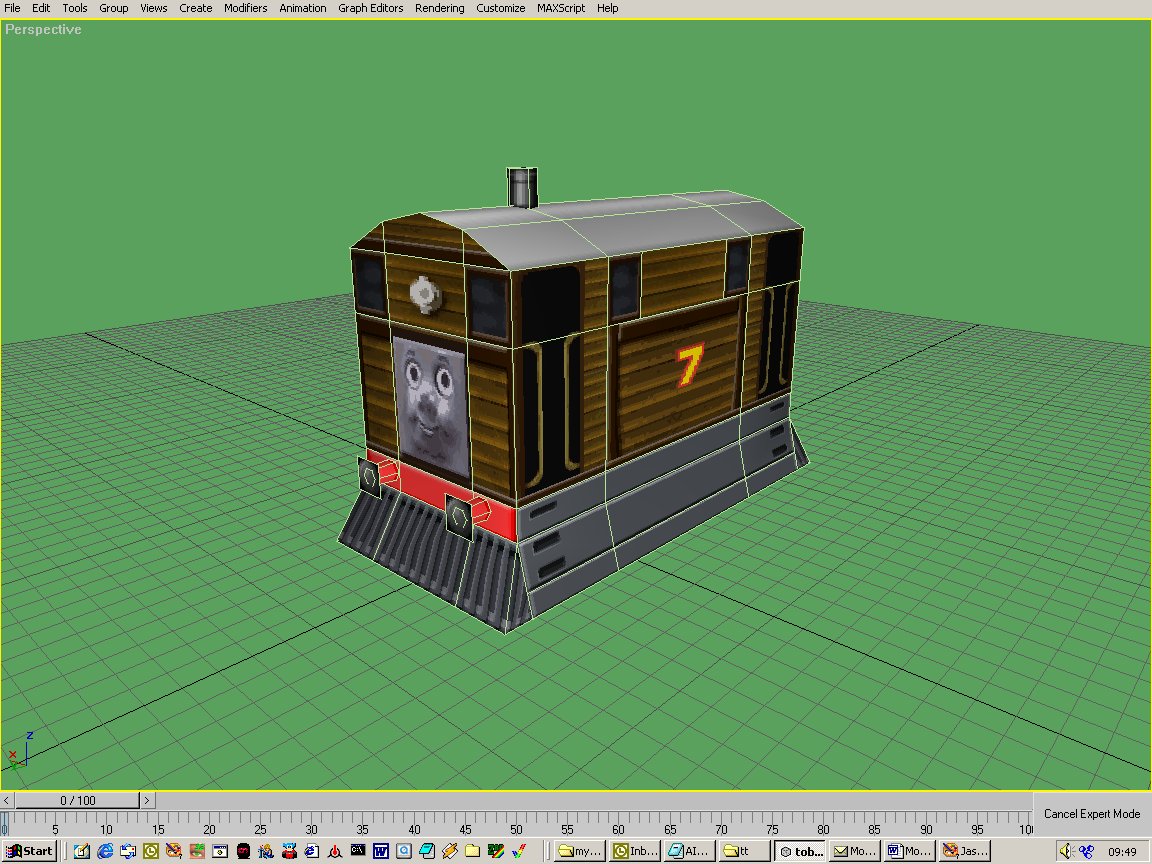Click the active 'tob...' taskbar button
The width and height of the screenshot is (1152, 864).
click(799, 852)
